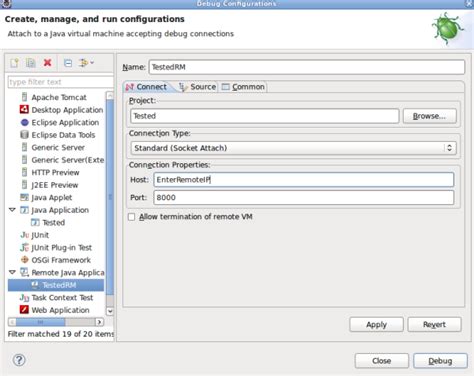
Task: Click the tree's horizontal scrollbar left arrow
Action: click(x=12, y=322)
